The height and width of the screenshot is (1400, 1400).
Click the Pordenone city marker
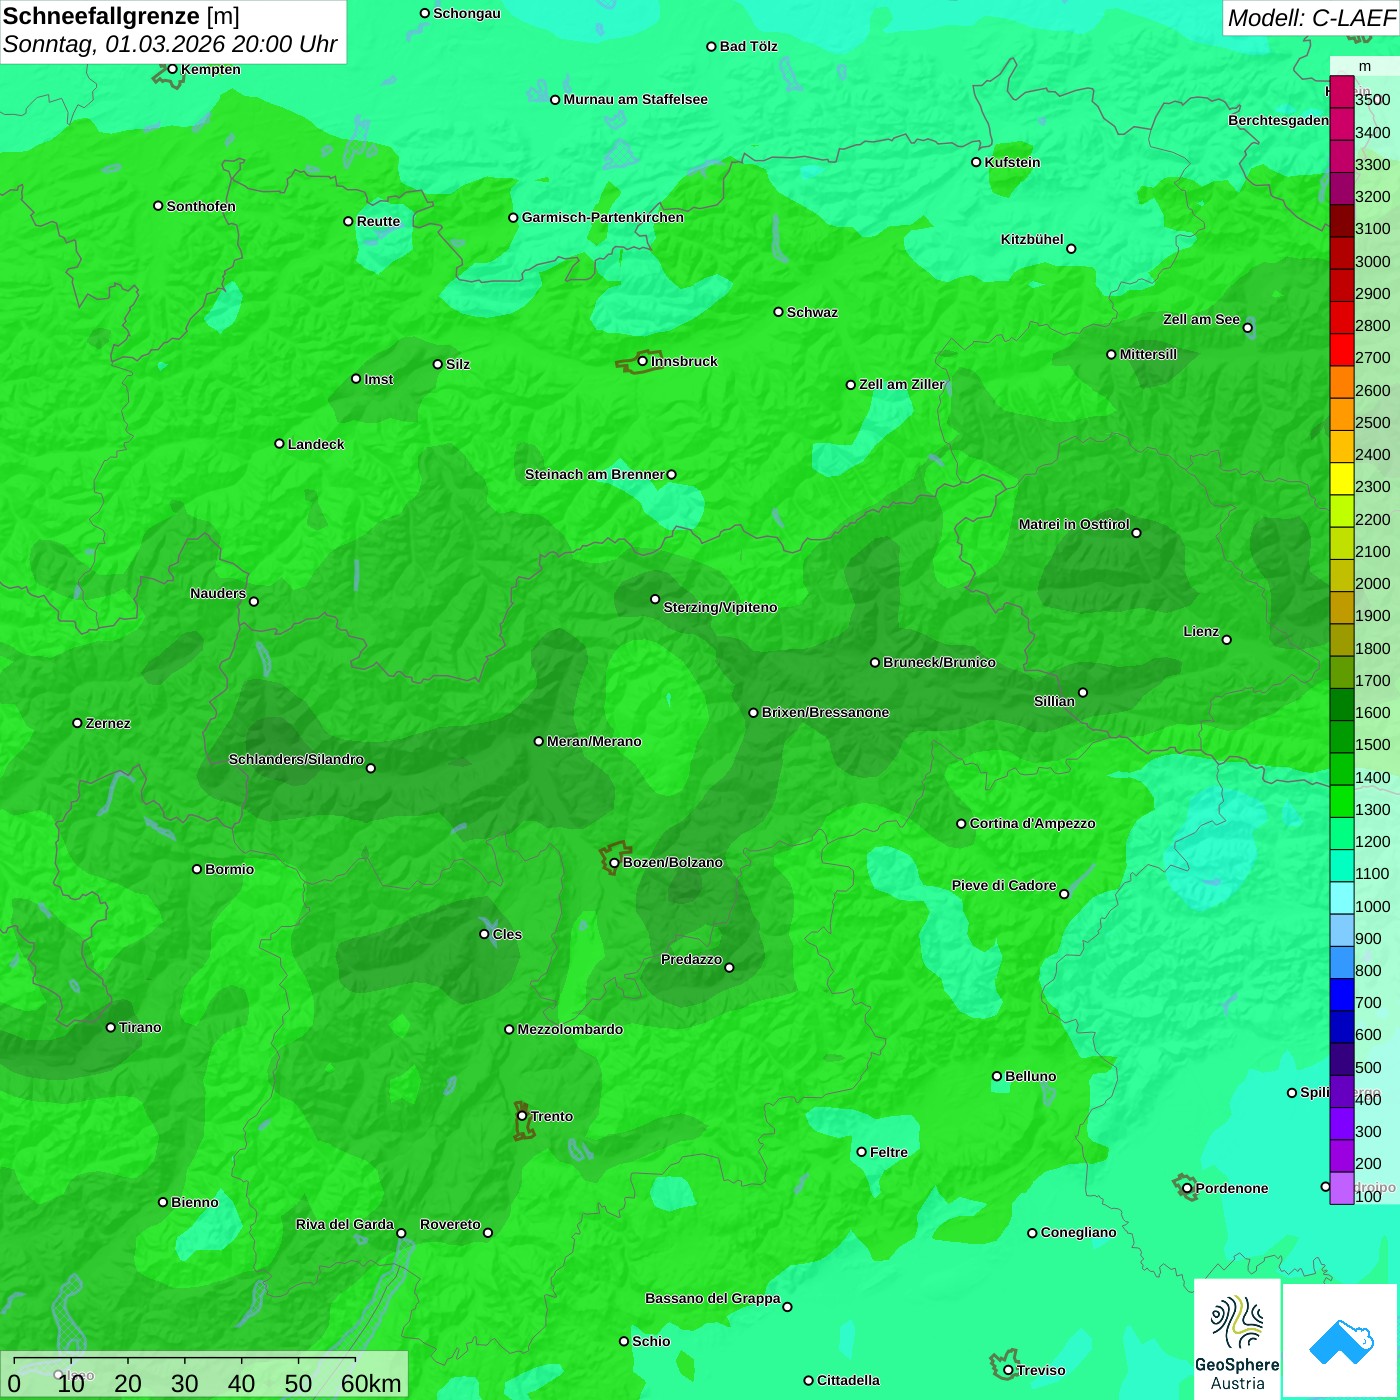(x=1187, y=1188)
